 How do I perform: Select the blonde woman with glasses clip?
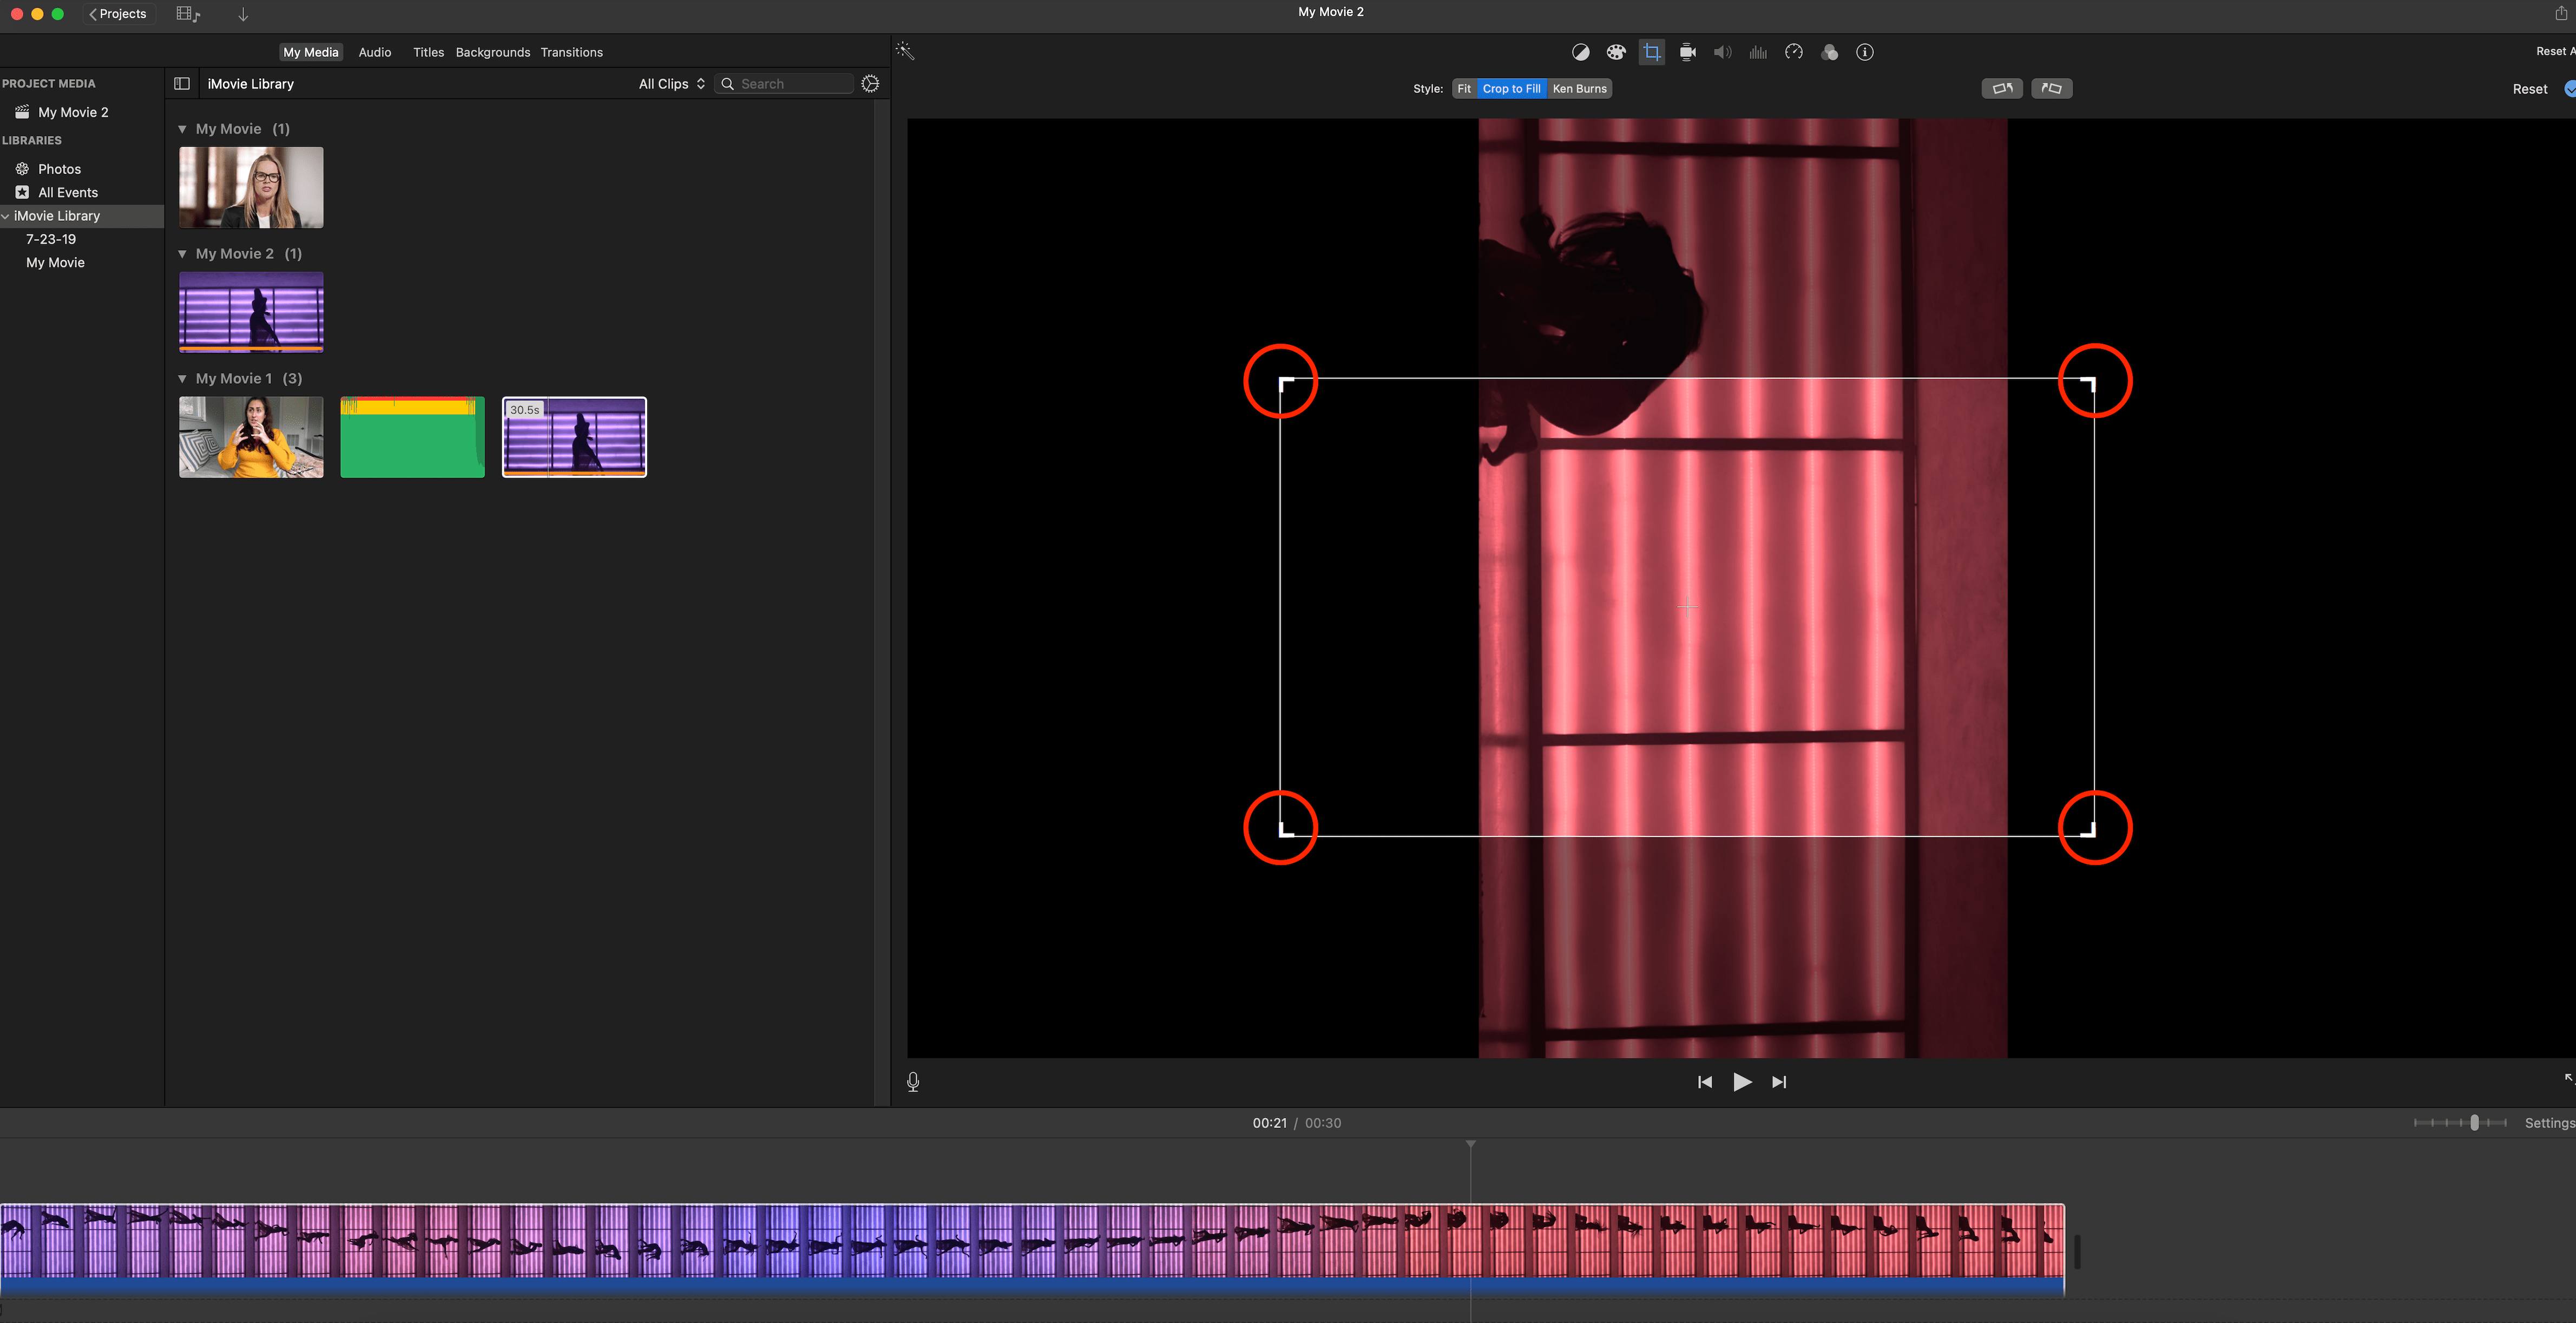(x=251, y=187)
